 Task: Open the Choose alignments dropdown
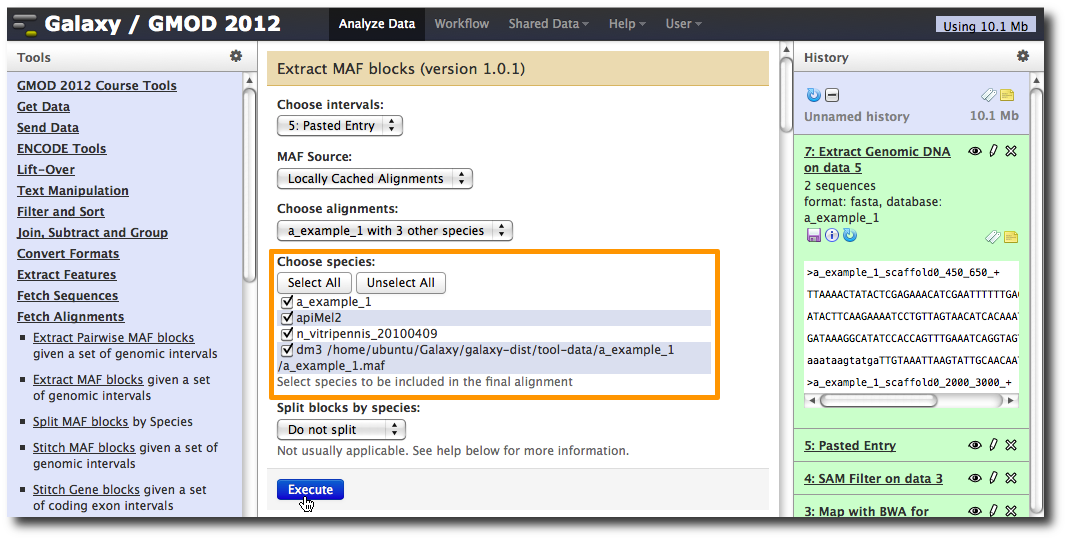395,231
